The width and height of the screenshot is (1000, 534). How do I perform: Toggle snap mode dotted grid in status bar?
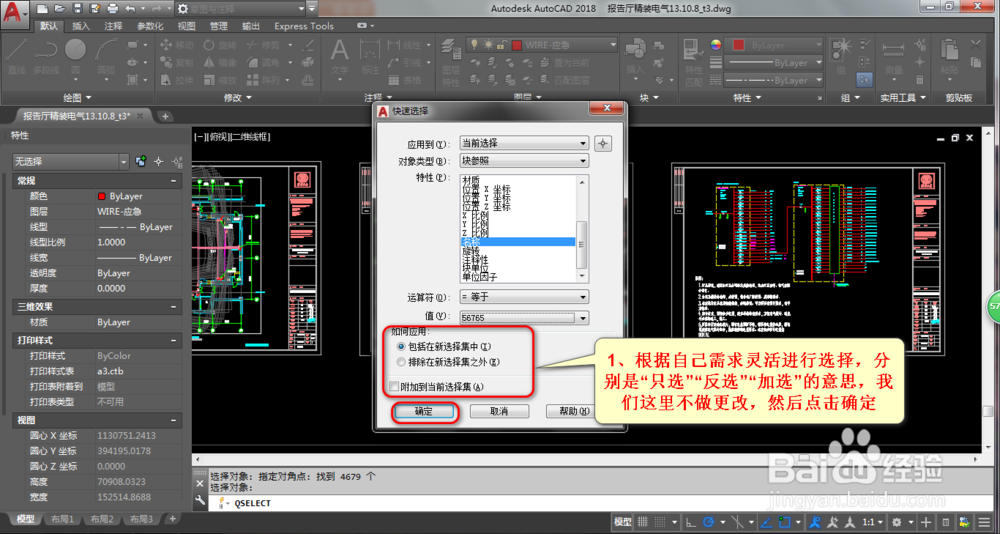[x=660, y=521]
